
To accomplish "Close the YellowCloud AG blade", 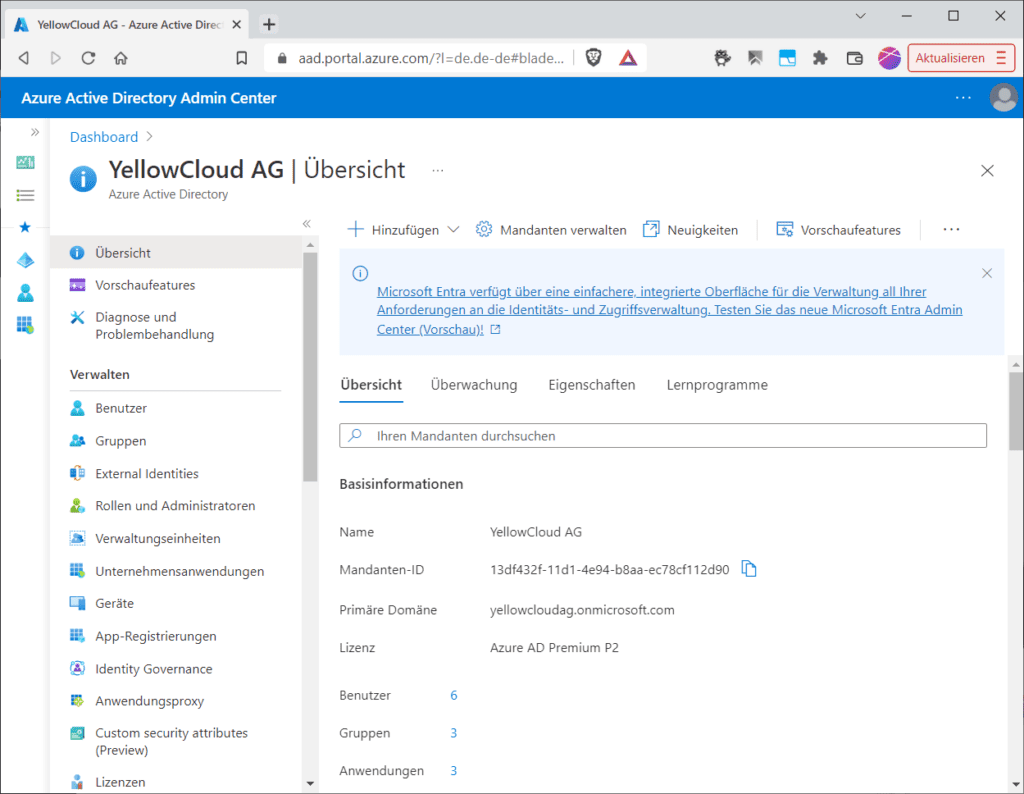I will pyautogui.click(x=987, y=171).
